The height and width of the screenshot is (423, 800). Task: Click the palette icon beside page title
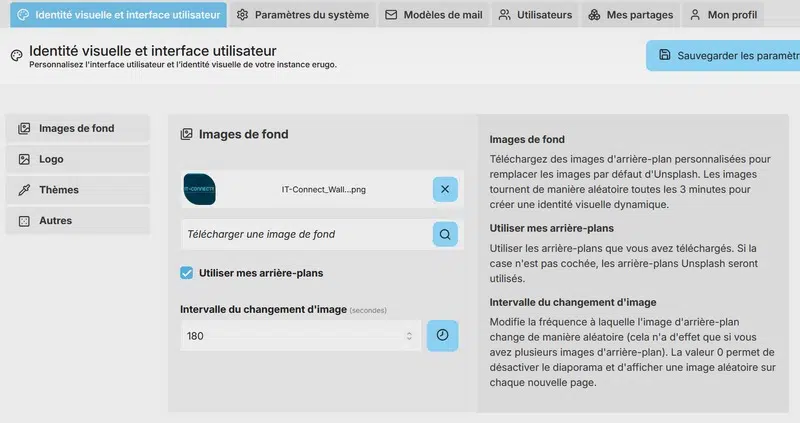click(x=16, y=55)
